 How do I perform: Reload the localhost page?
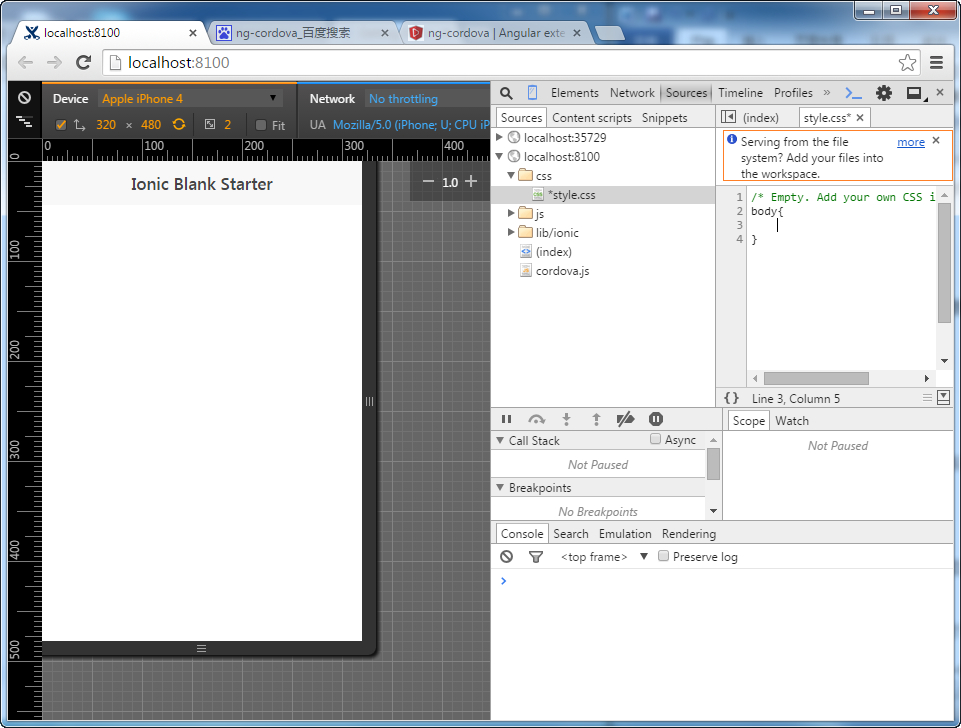(83, 62)
